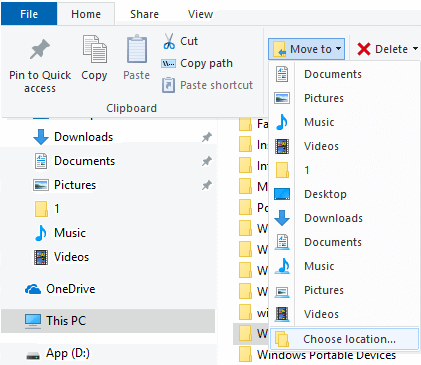Select App (D:) label in navigation pane
Viewport: 421px width, 365px height.
pyautogui.click(x=68, y=353)
